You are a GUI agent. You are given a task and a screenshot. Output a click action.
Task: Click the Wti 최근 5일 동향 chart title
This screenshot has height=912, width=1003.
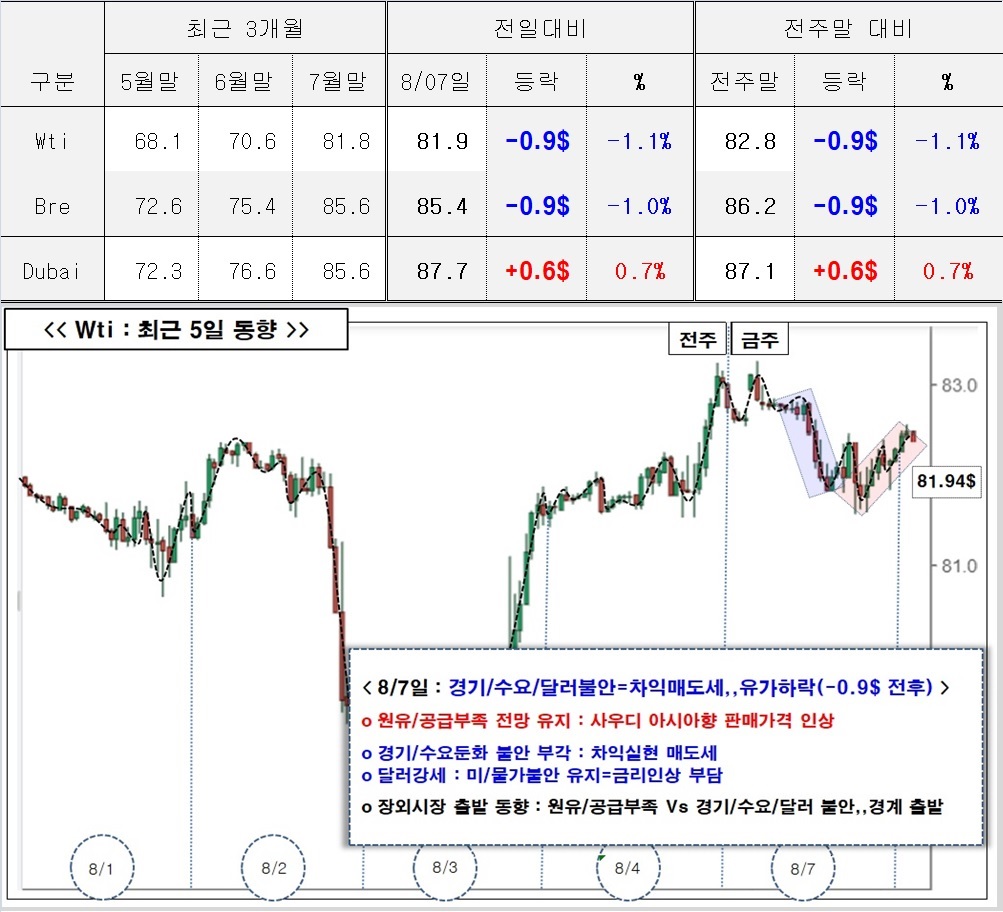(x=177, y=329)
